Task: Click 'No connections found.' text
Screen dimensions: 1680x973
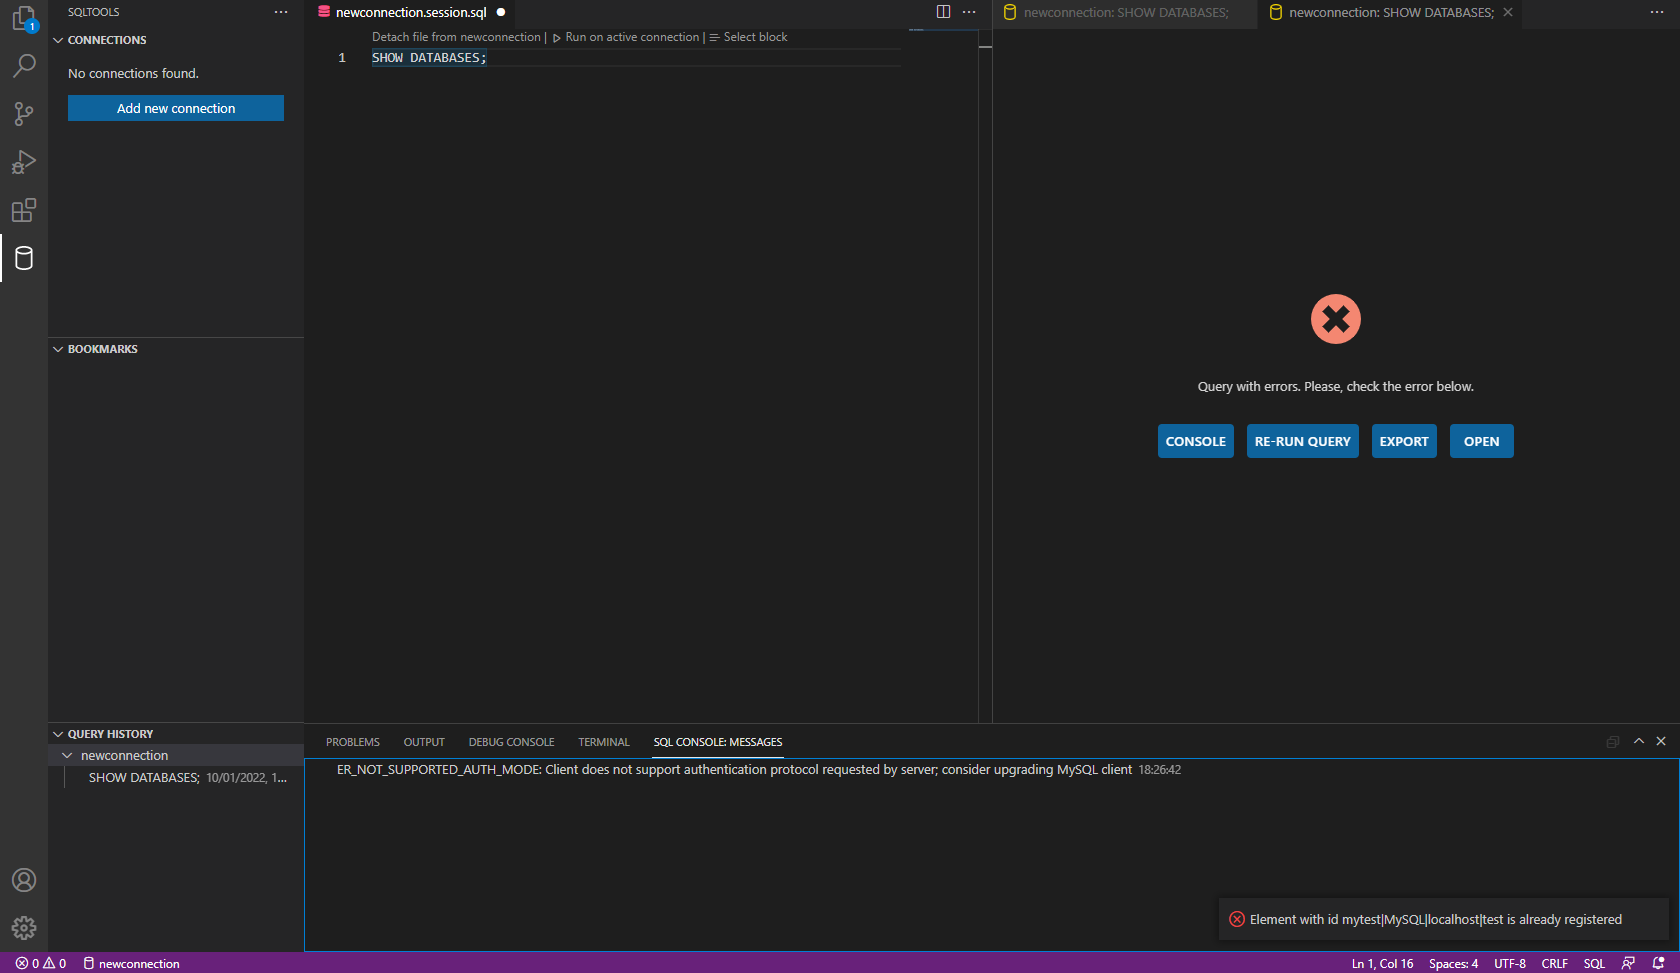Action: 133,73
